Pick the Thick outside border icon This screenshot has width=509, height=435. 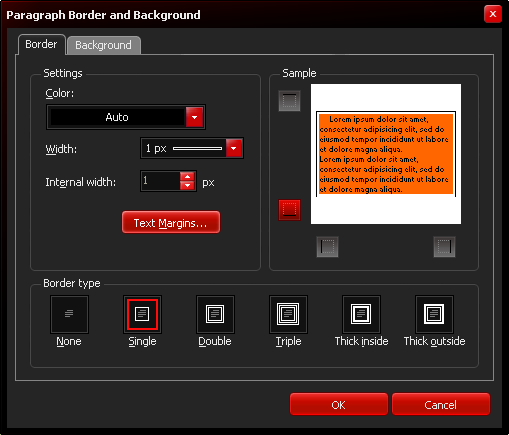pyautogui.click(x=434, y=314)
